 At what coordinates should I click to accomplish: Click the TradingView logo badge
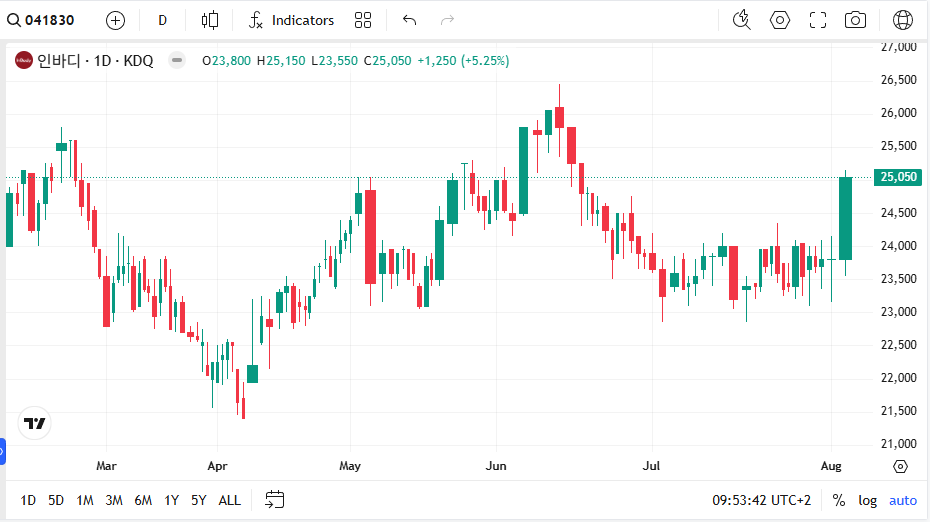click(x=34, y=423)
